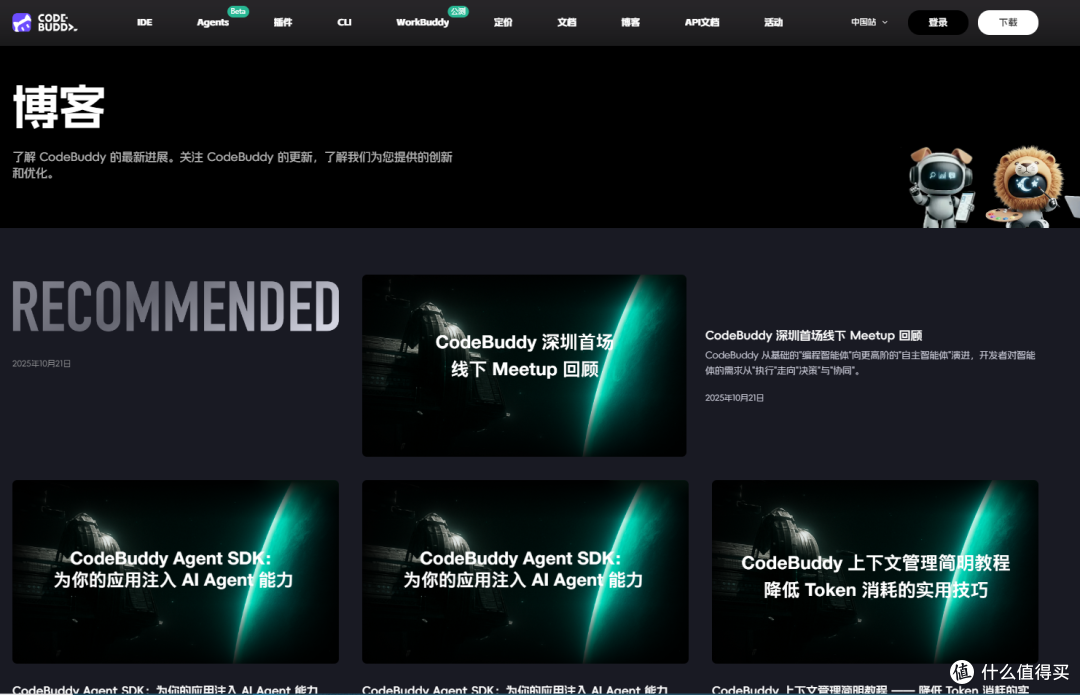The width and height of the screenshot is (1080, 695).
Task: Open the 上下文管理简明教程 card thumbnail
Action: (x=875, y=572)
